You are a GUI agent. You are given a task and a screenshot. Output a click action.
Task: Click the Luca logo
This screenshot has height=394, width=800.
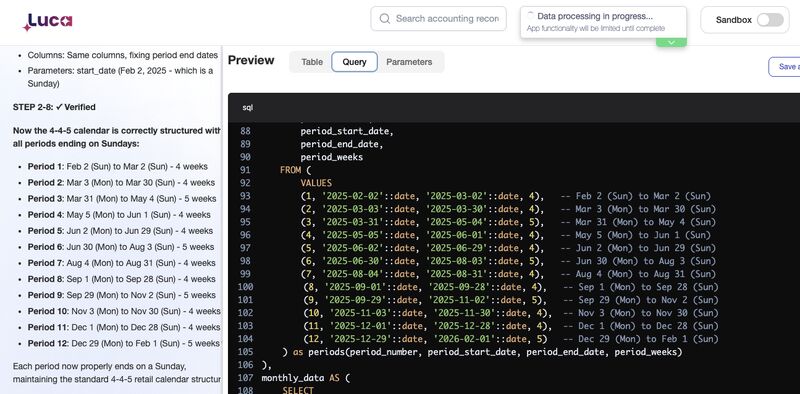point(47,22)
